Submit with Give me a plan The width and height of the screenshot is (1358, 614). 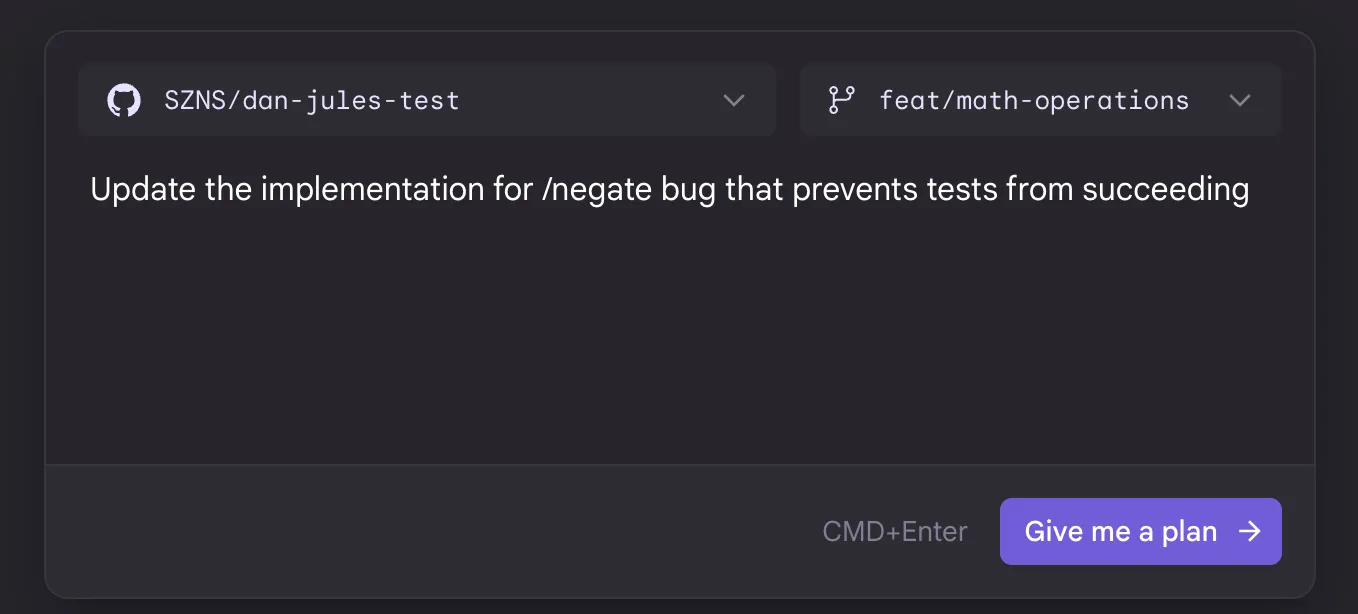point(1141,531)
